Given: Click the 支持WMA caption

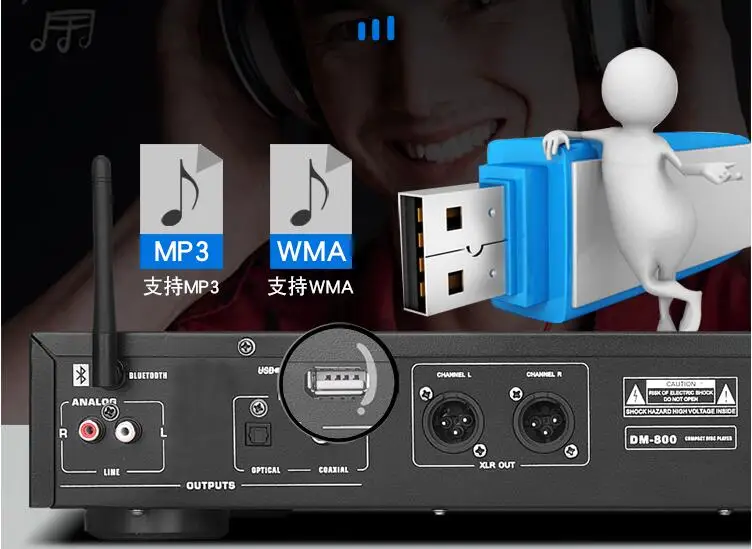Looking at the screenshot, I should click(311, 287).
